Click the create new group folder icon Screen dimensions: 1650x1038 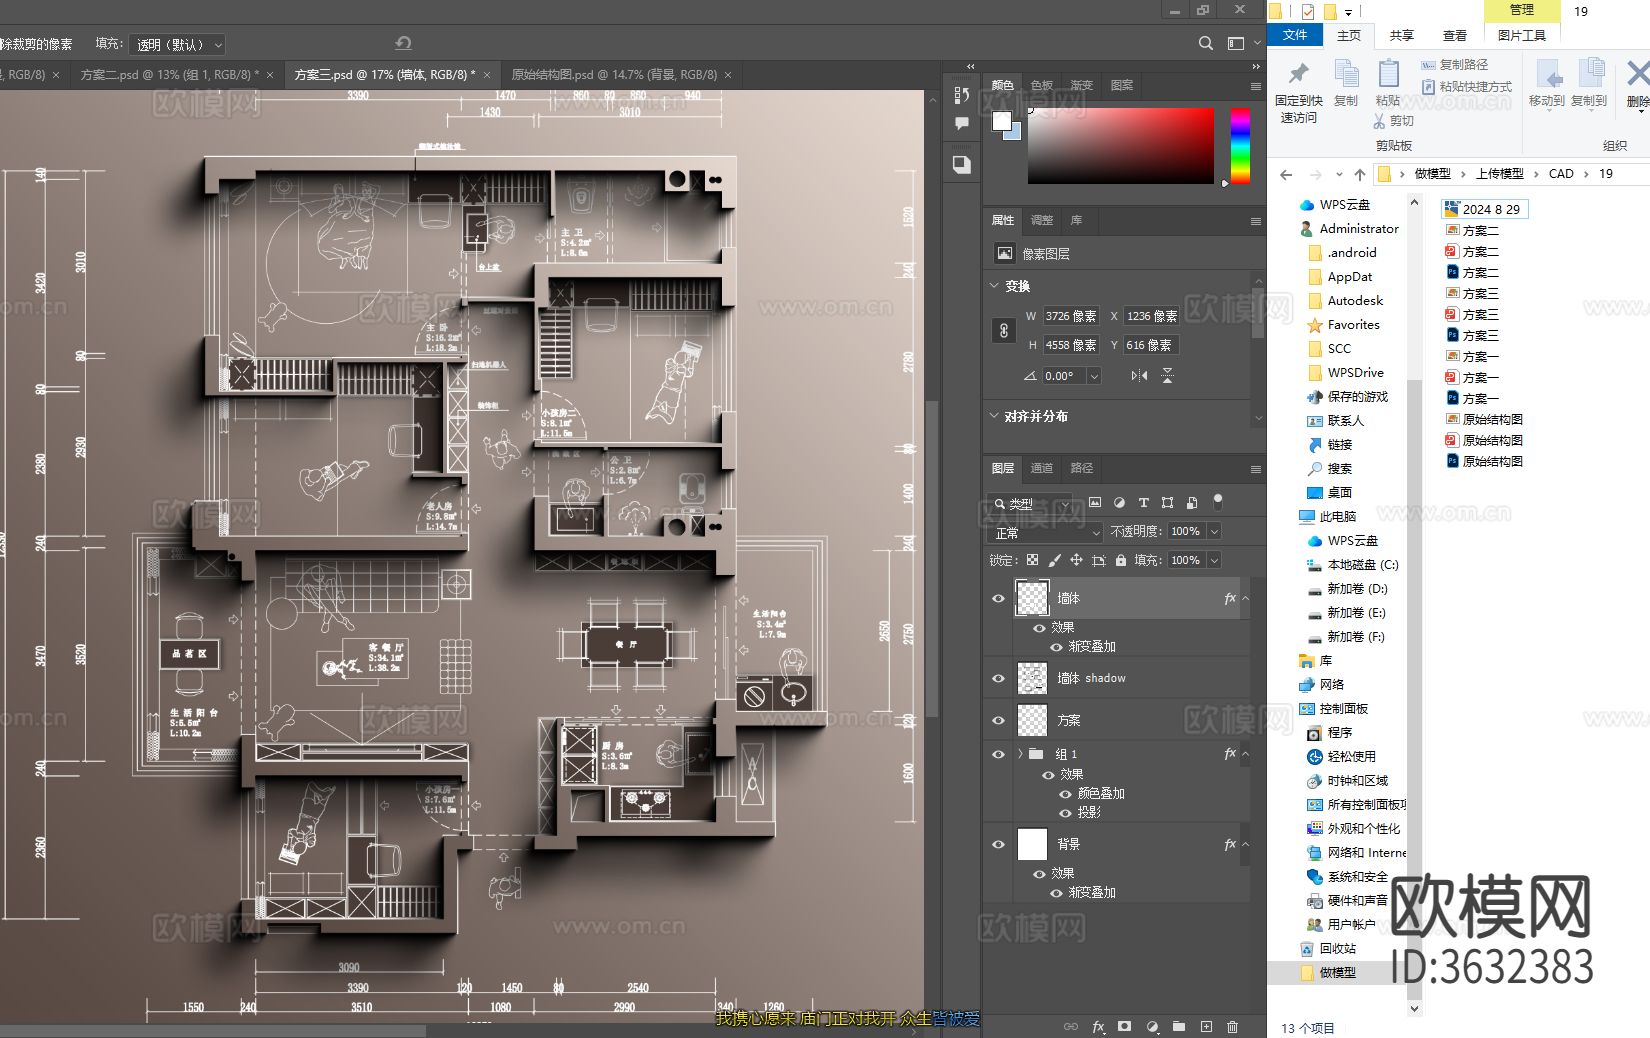1179,1026
